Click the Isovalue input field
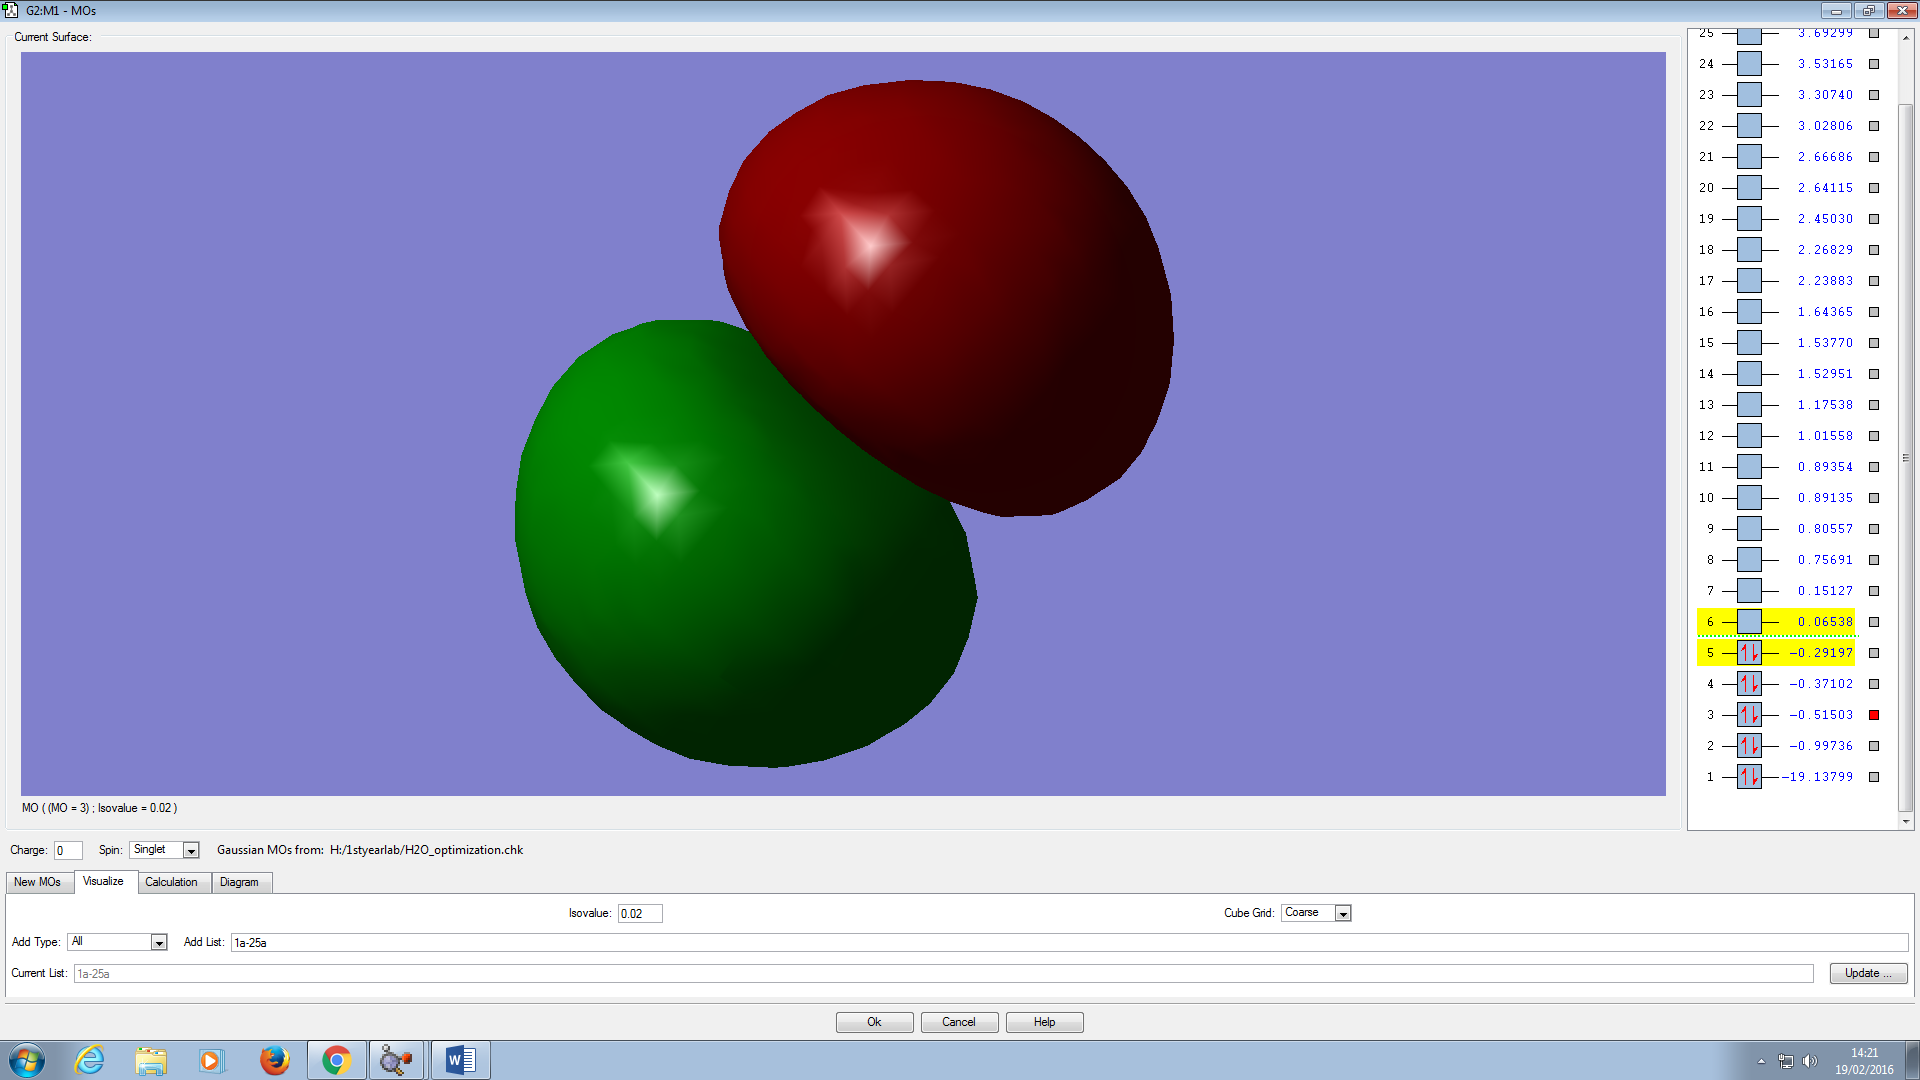This screenshot has width=1920, height=1080. click(x=639, y=914)
